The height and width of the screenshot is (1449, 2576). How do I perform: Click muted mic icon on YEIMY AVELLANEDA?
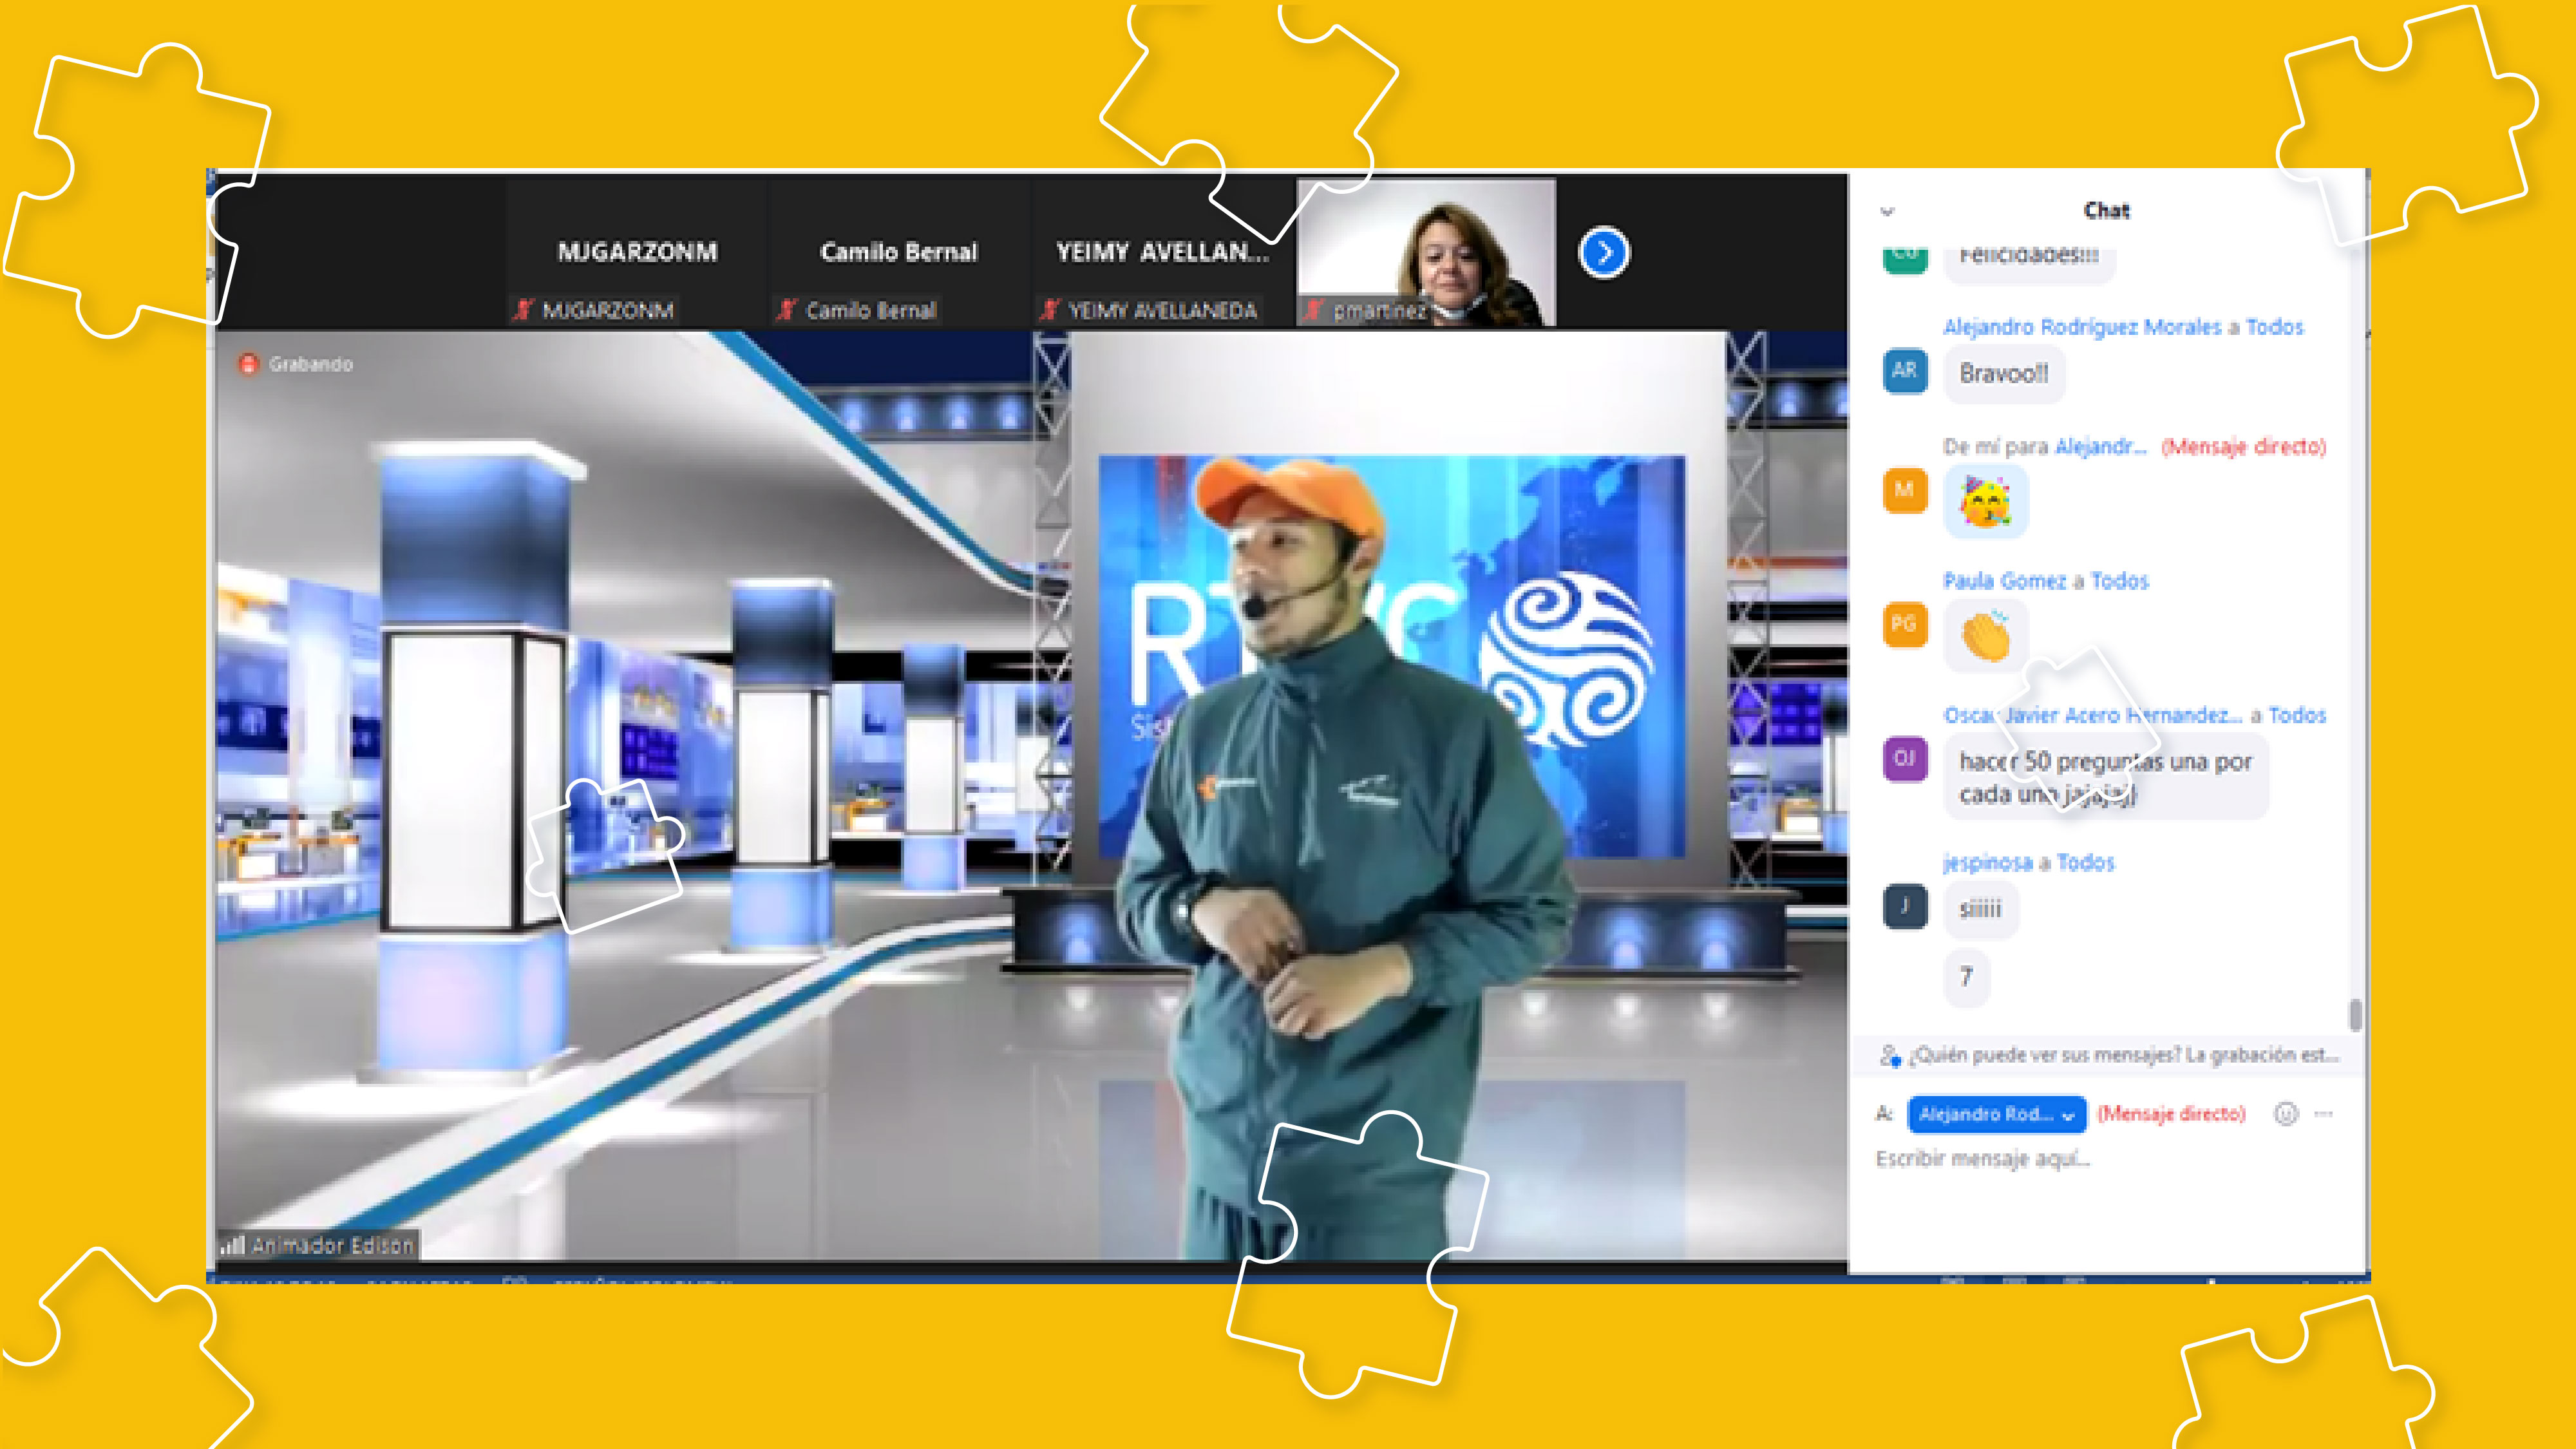pyautogui.click(x=1049, y=310)
